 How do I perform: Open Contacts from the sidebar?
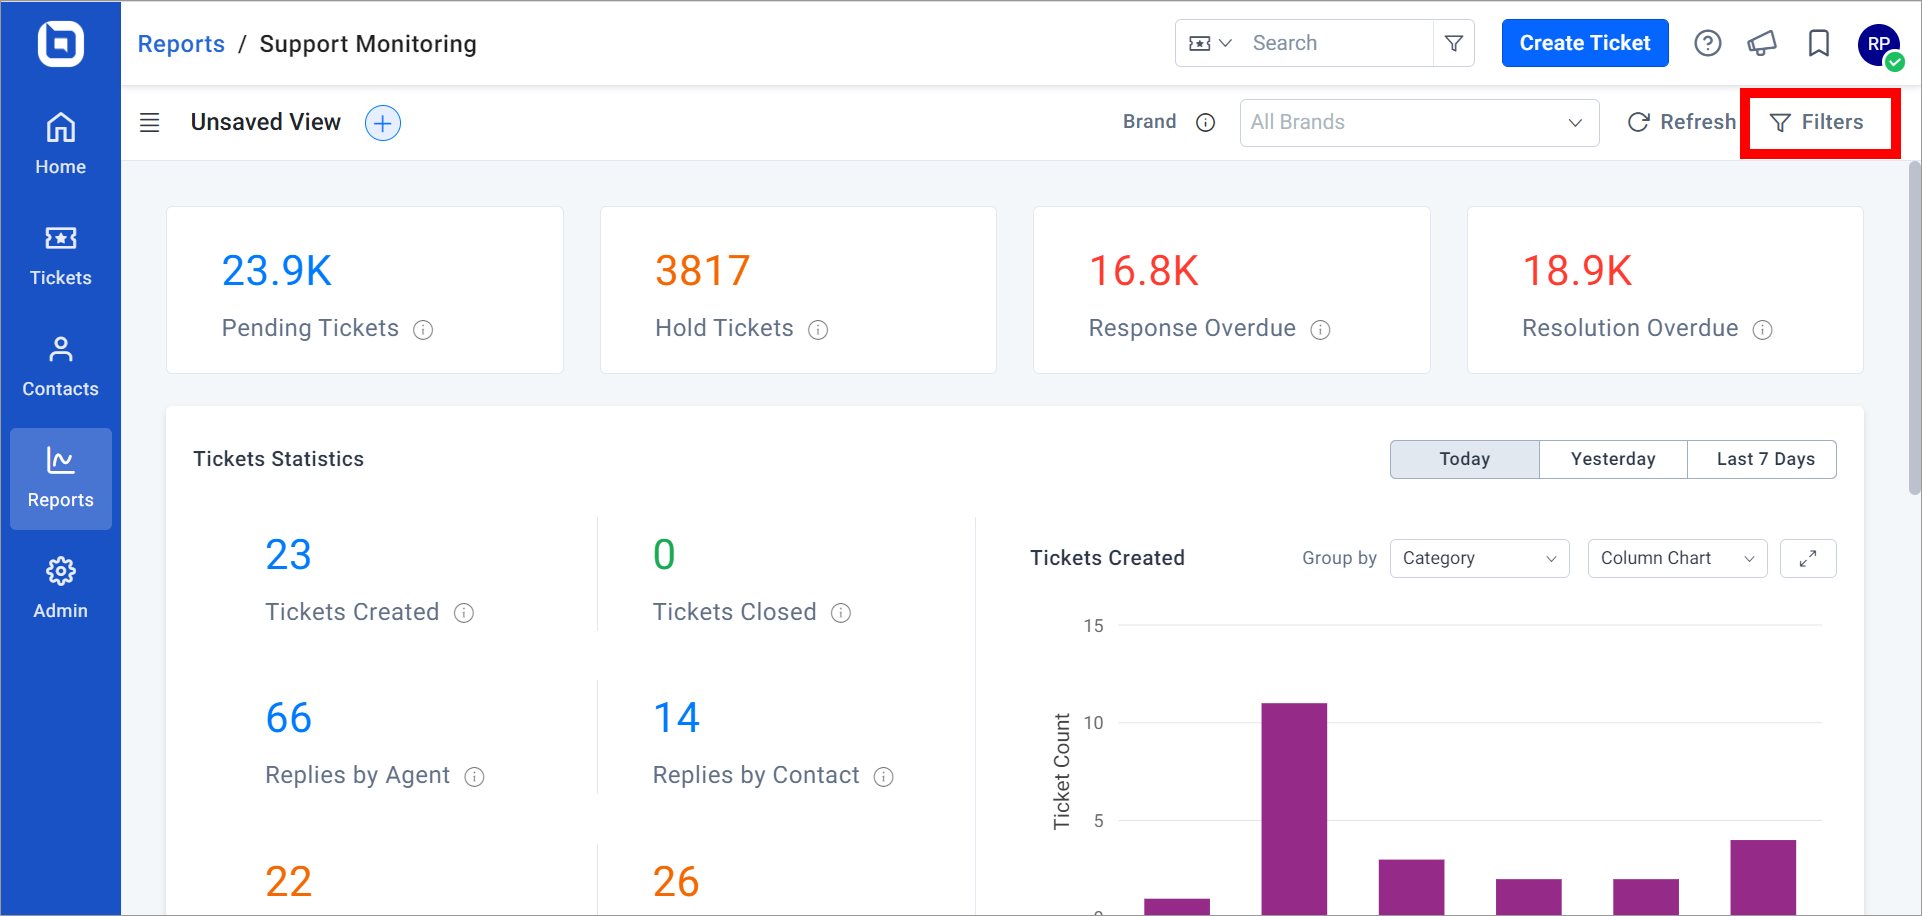(60, 366)
